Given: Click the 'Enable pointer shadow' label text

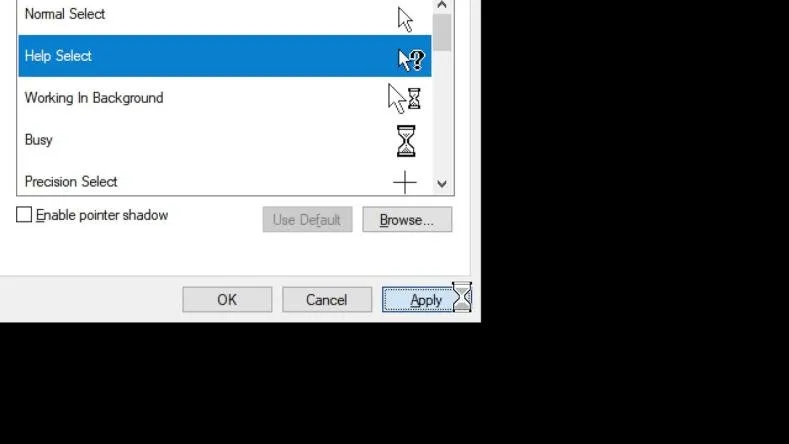Looking at the screenshot, I should [102, 215].
